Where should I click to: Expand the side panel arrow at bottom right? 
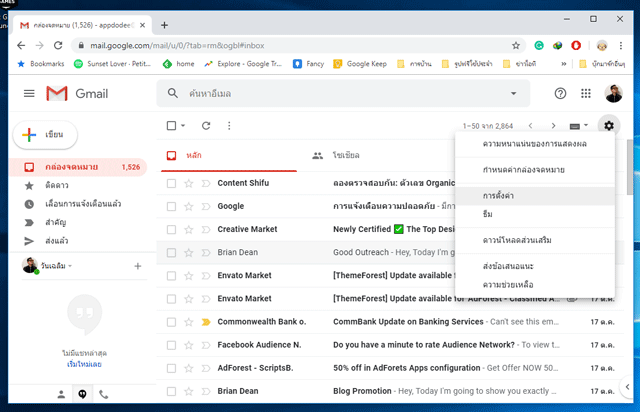tap(627, 386)
